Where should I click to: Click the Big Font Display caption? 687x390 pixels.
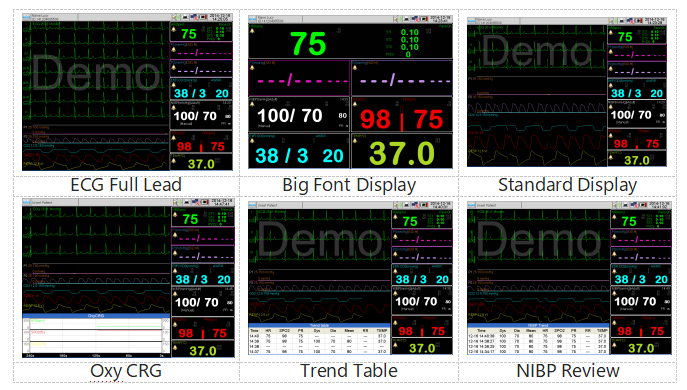point(349,185)
